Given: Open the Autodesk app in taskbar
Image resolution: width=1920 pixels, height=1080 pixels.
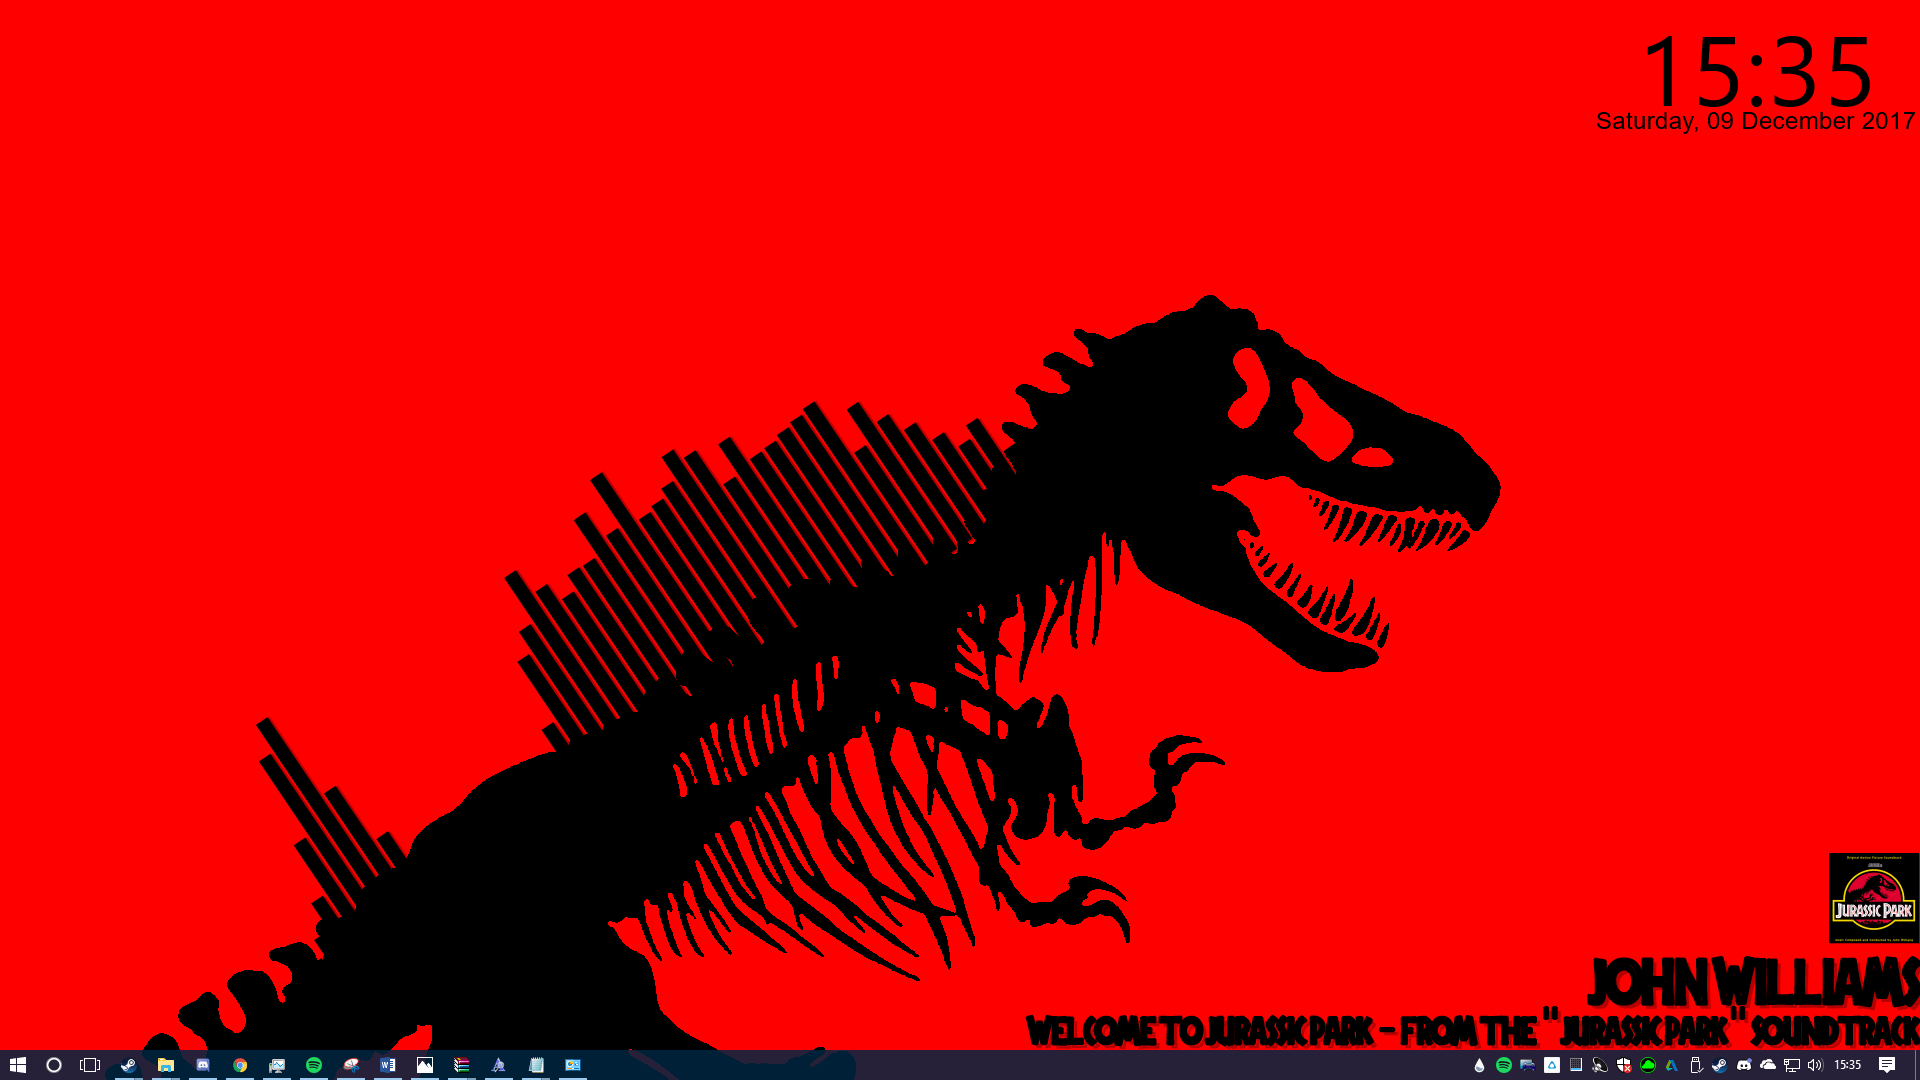Looking at the screenshot, I should [499, 1065].
